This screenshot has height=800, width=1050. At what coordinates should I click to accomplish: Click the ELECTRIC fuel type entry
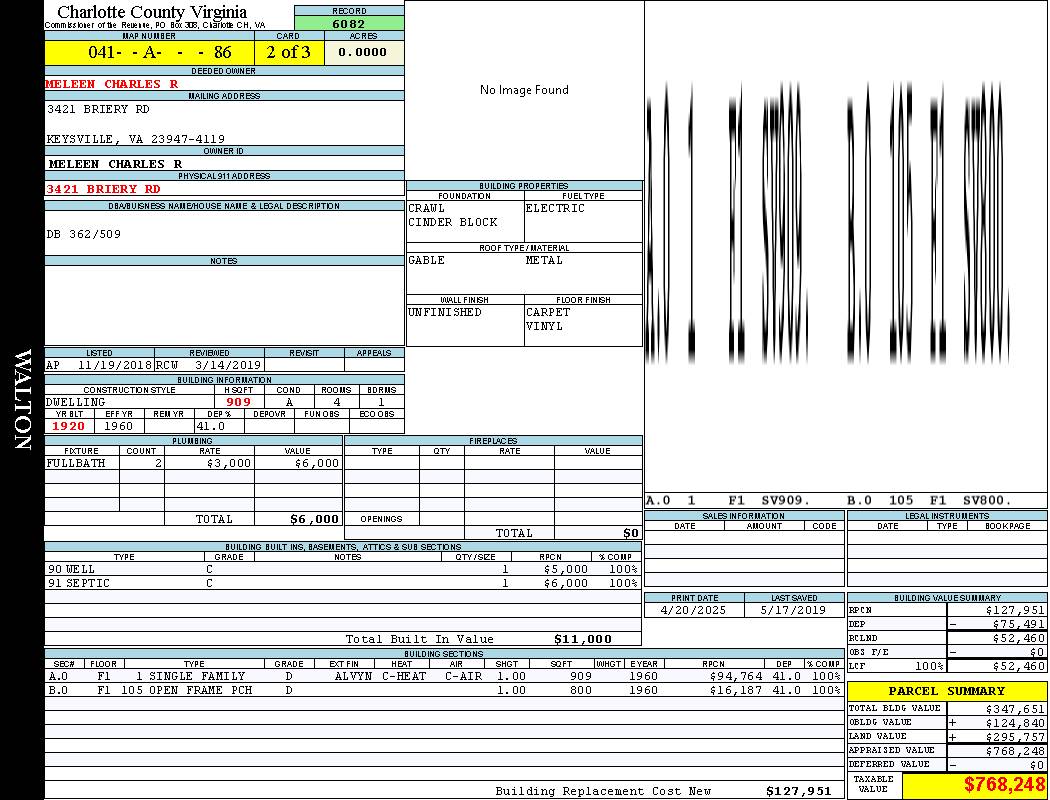[x=555, y=209]
